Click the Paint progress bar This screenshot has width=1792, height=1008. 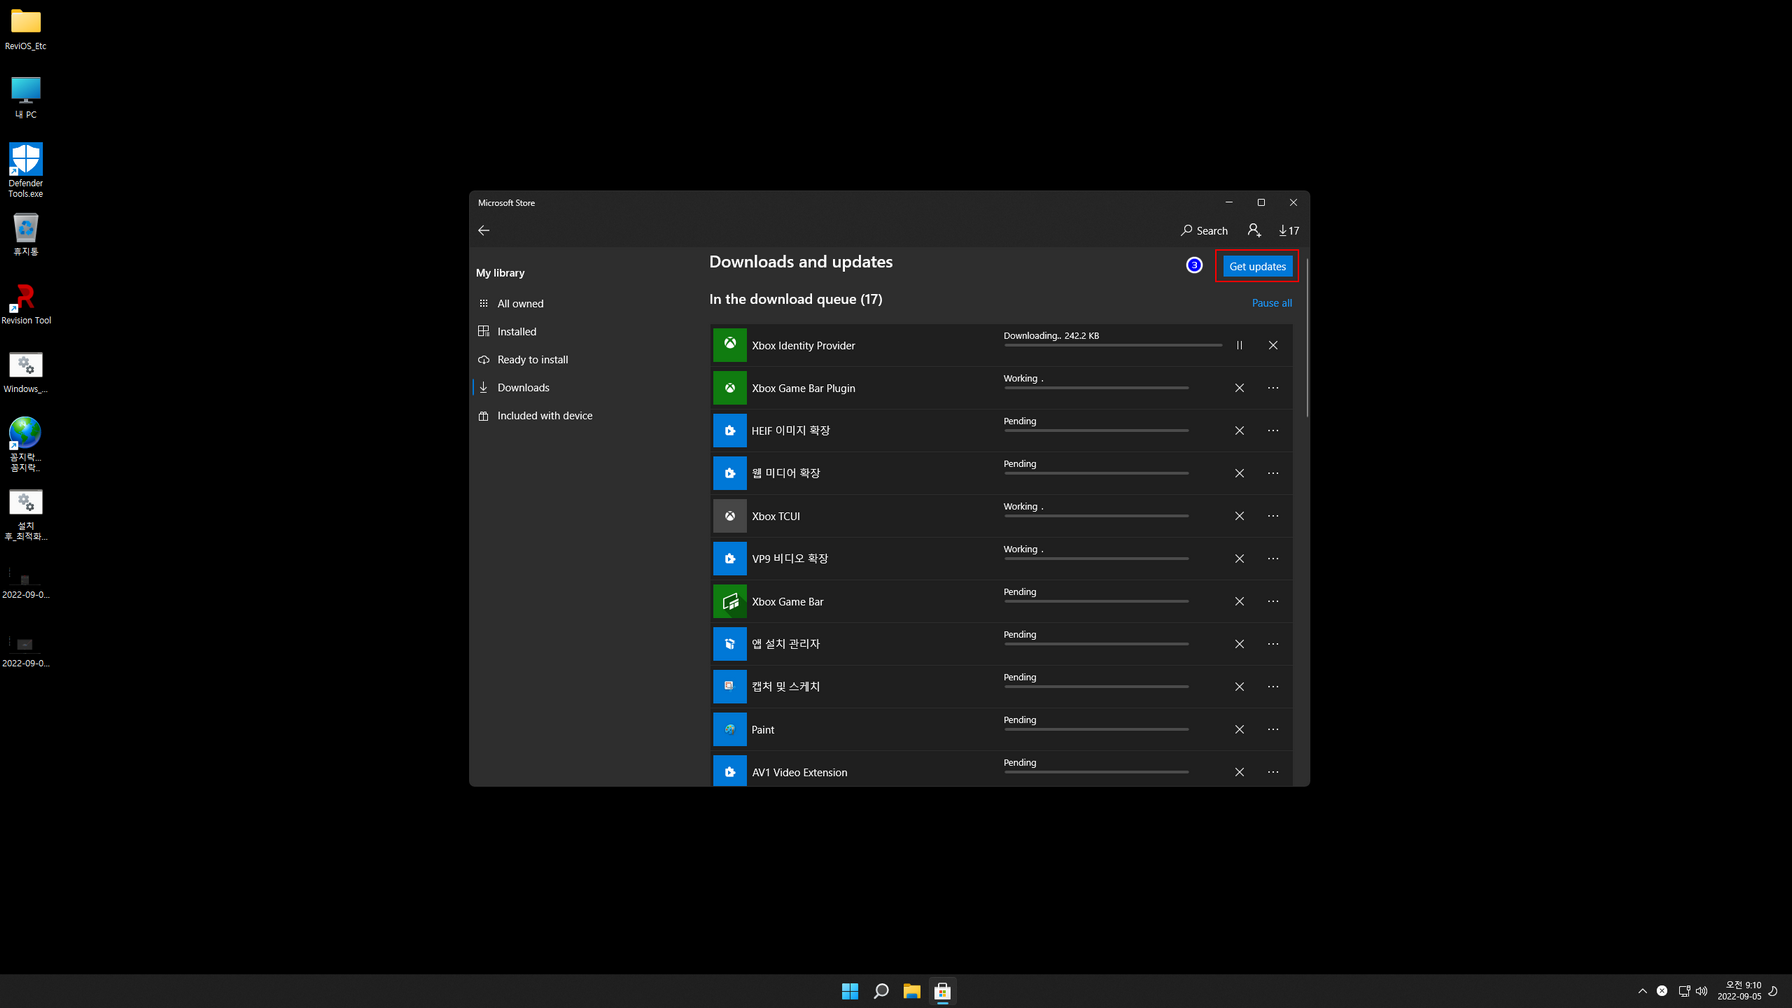click(x=1096, y=729)
